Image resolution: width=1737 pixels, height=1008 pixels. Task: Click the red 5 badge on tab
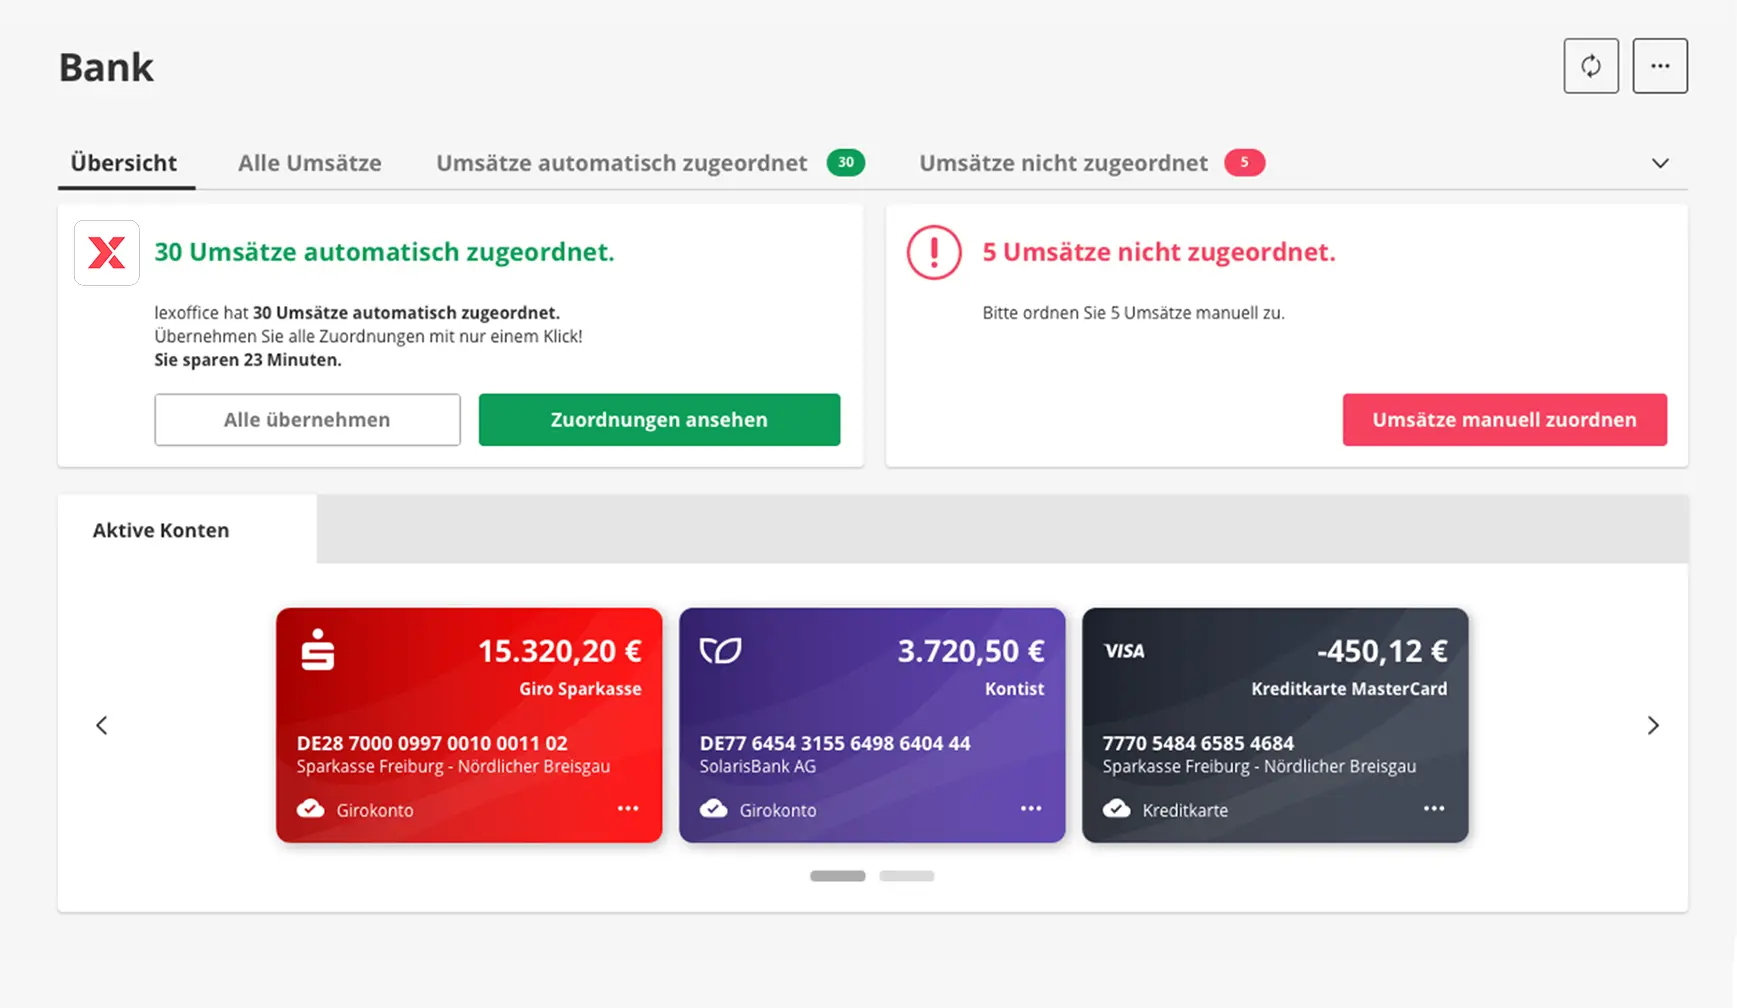coord(1245,162)
